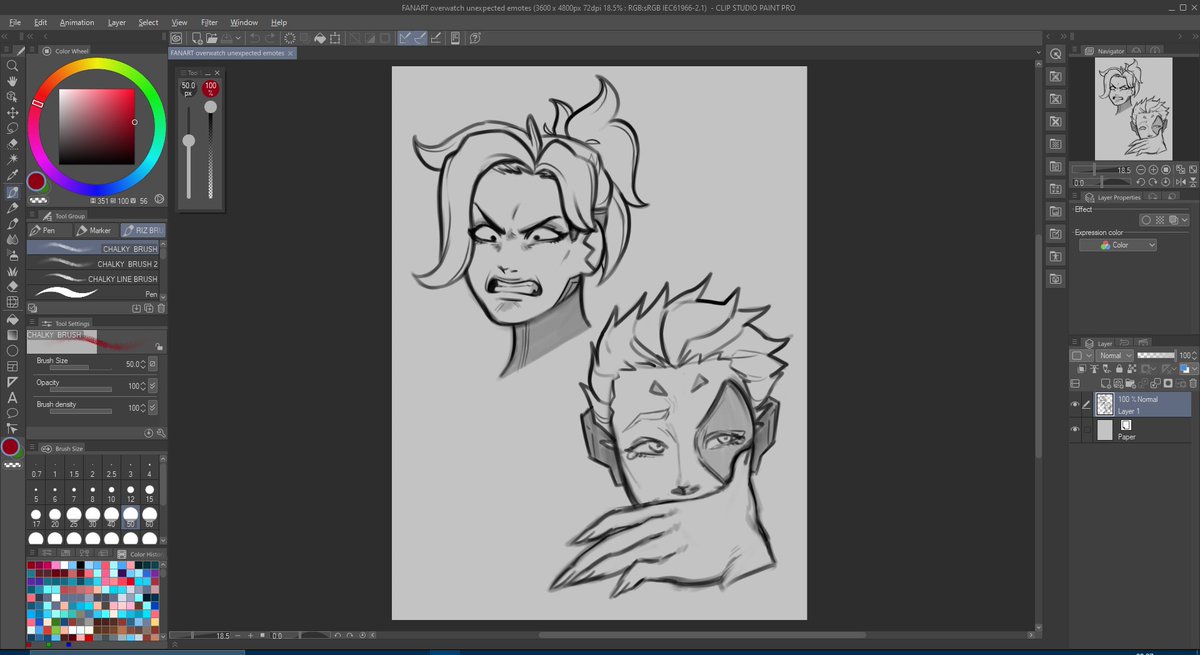Select the Figure ellipse tool
Image resolution: width=1200 pixels, height=655 pixels.
(x=12, y=351)
